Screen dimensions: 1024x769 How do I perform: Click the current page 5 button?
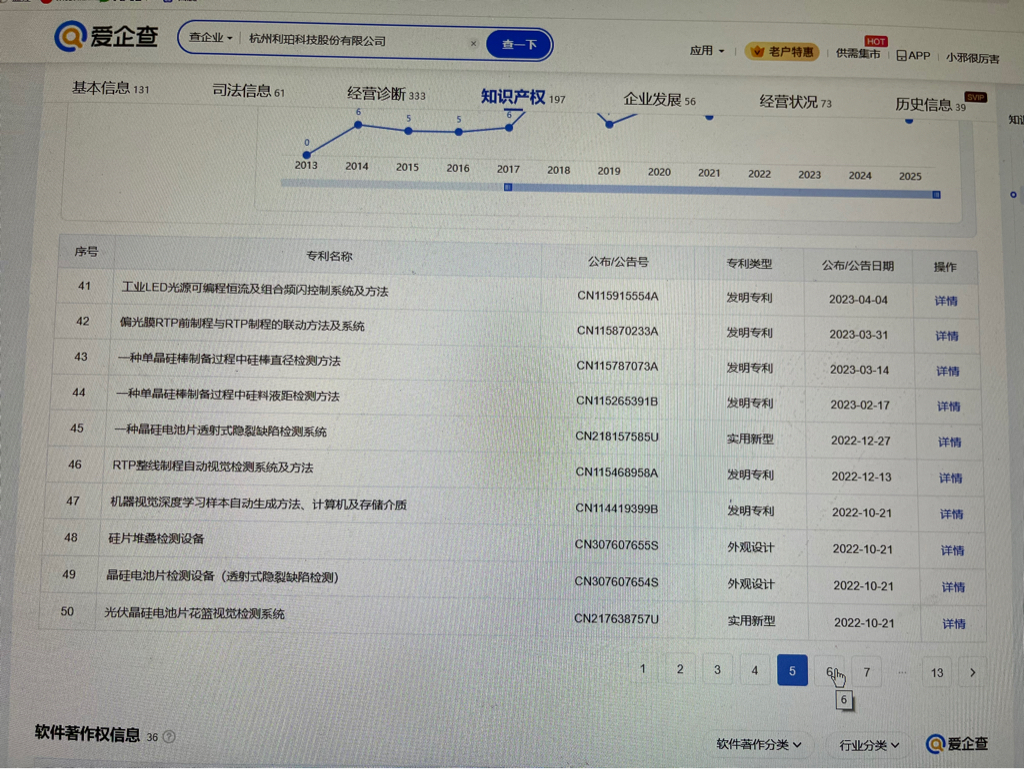coord(792,670)
